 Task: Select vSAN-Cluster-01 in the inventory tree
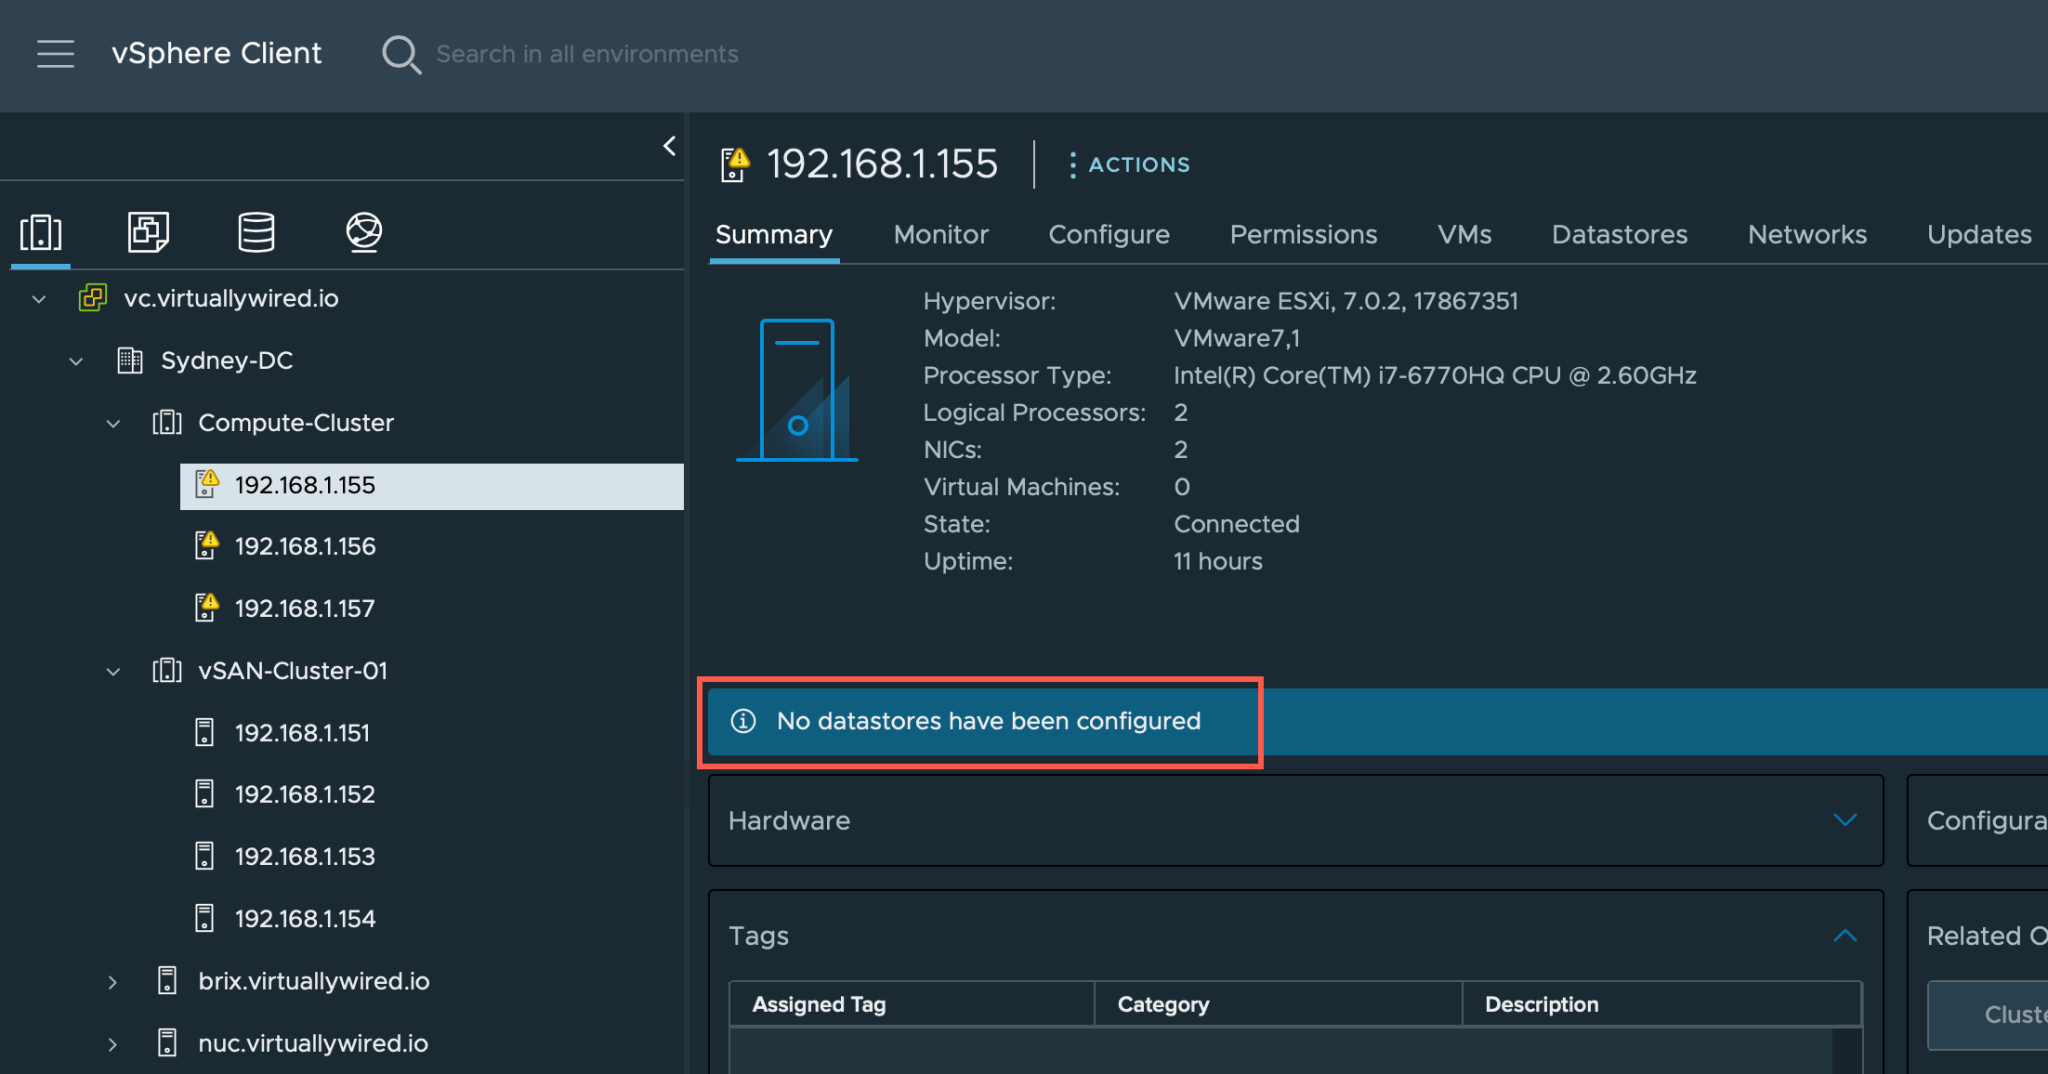(x=293, y=670)
